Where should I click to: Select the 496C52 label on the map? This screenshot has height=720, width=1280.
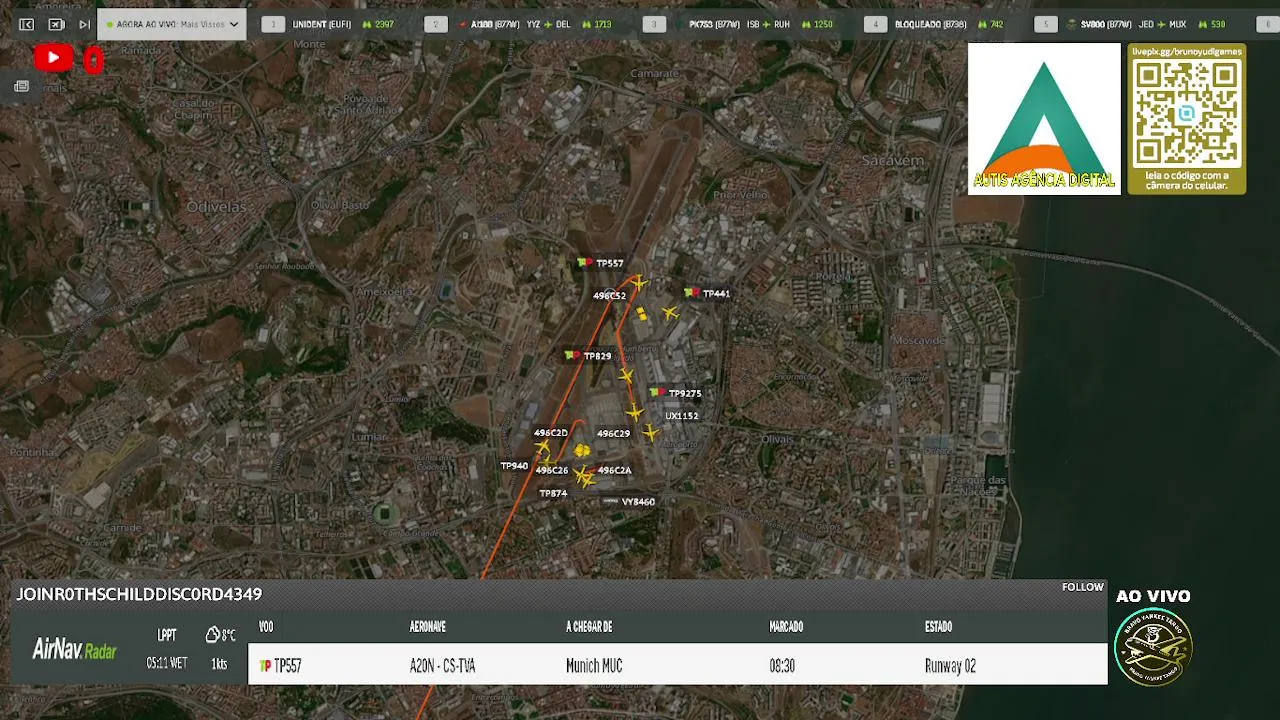pyautogui.click(x=609, y=296)
